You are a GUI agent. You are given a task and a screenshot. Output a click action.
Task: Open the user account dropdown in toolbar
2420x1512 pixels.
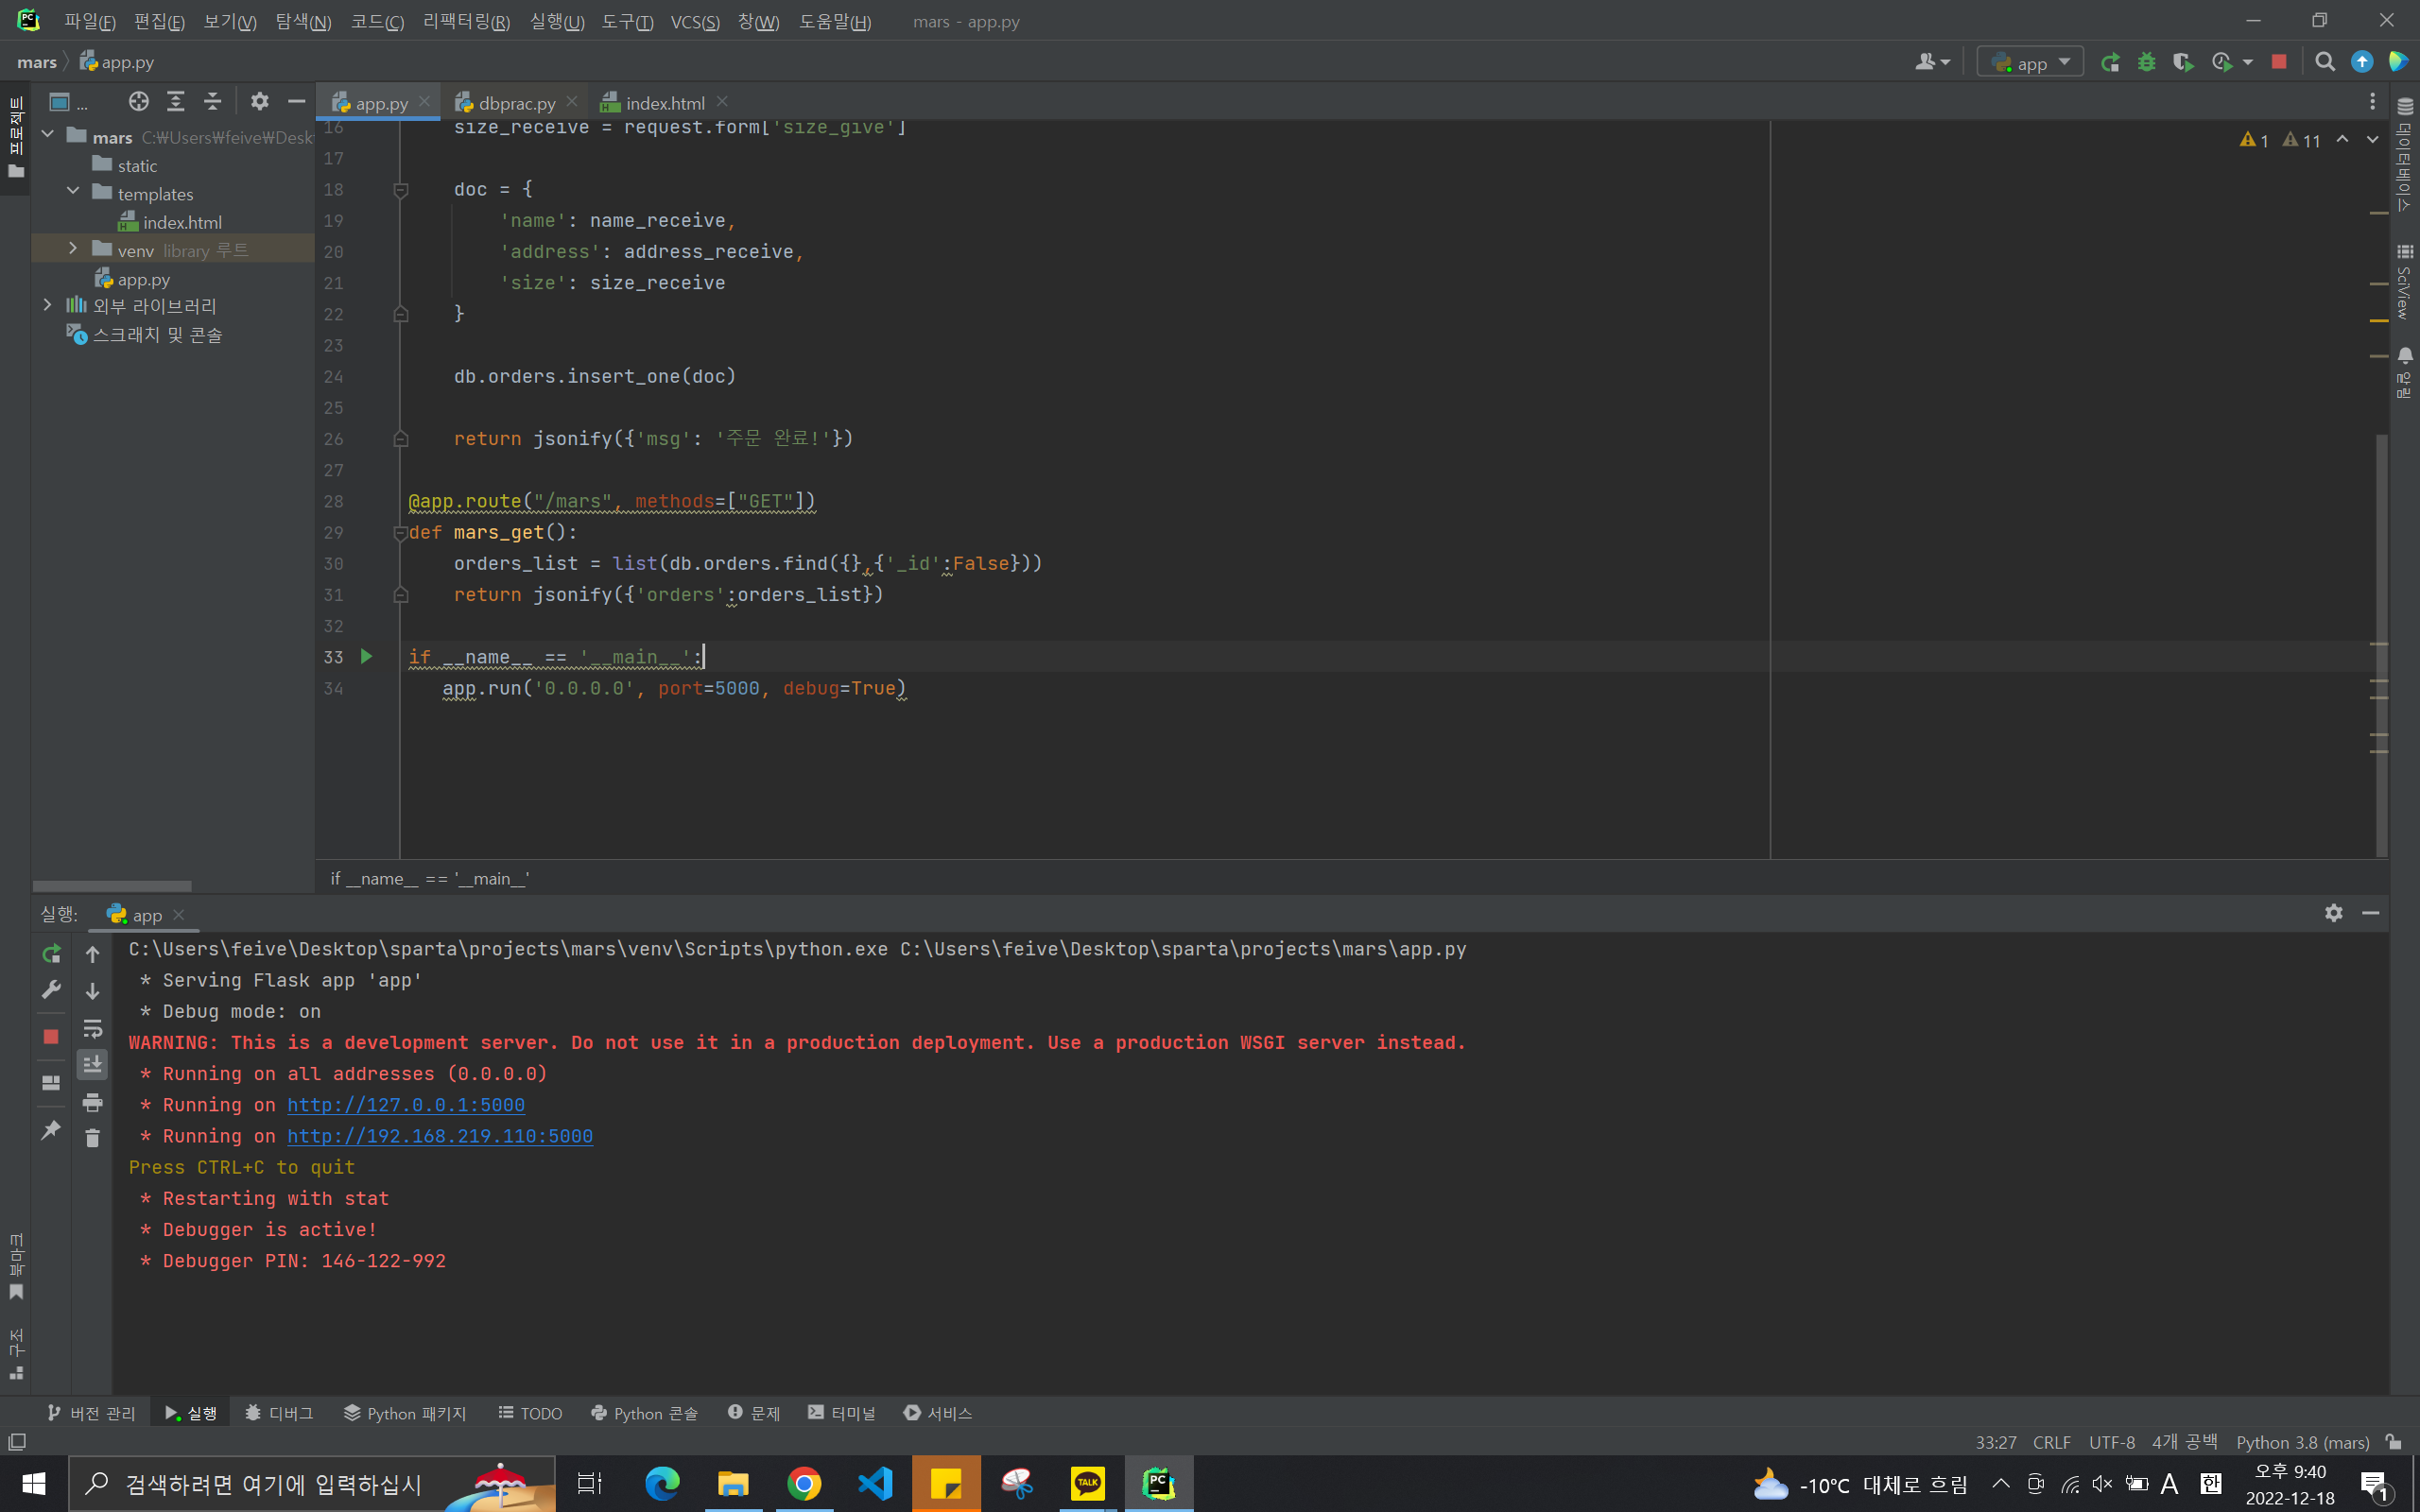(x=1932, y=62)
